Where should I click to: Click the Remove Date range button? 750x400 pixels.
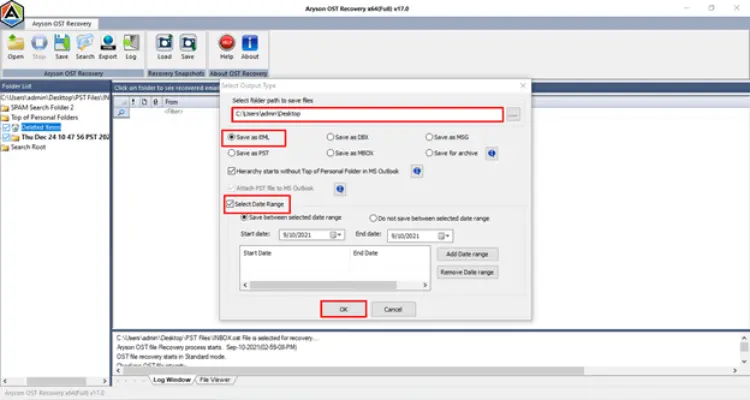point(467,272)
